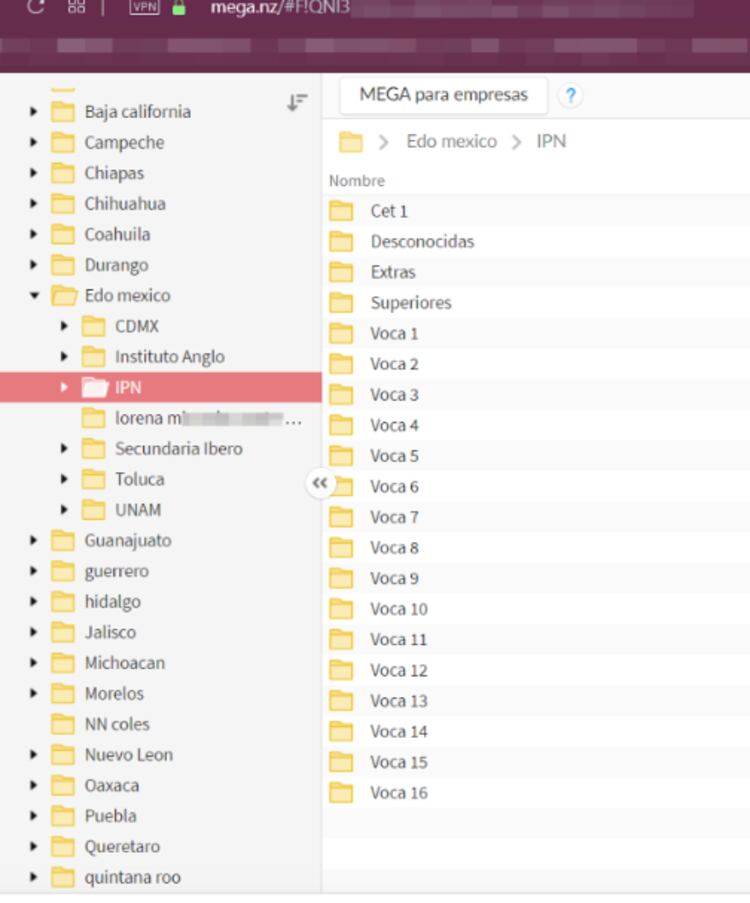750x903 pixels.
Task: Collapse the left panel with double-chevron button
Action: coord(319,484)
